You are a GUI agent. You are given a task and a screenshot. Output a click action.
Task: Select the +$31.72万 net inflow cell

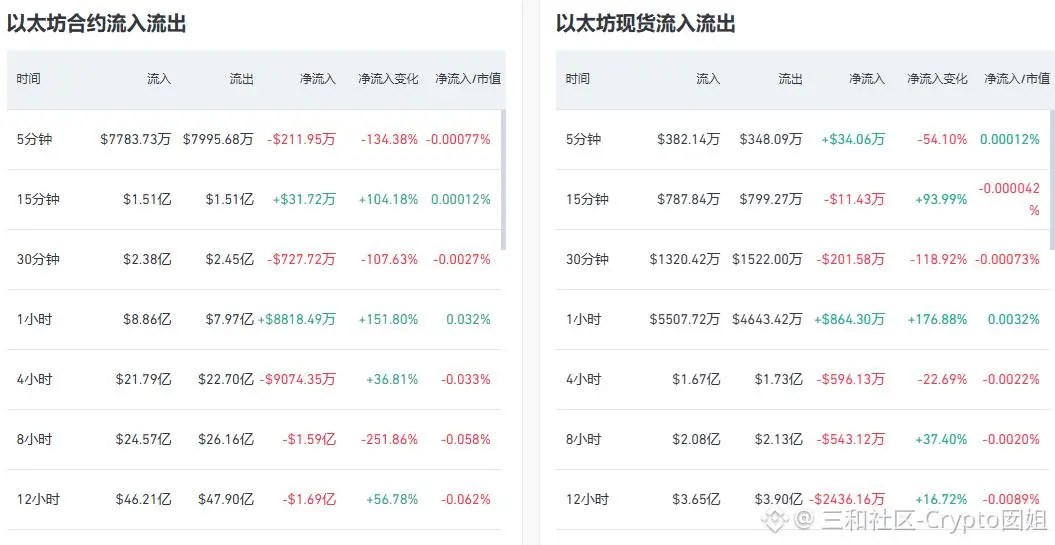[x=304, y=199]
